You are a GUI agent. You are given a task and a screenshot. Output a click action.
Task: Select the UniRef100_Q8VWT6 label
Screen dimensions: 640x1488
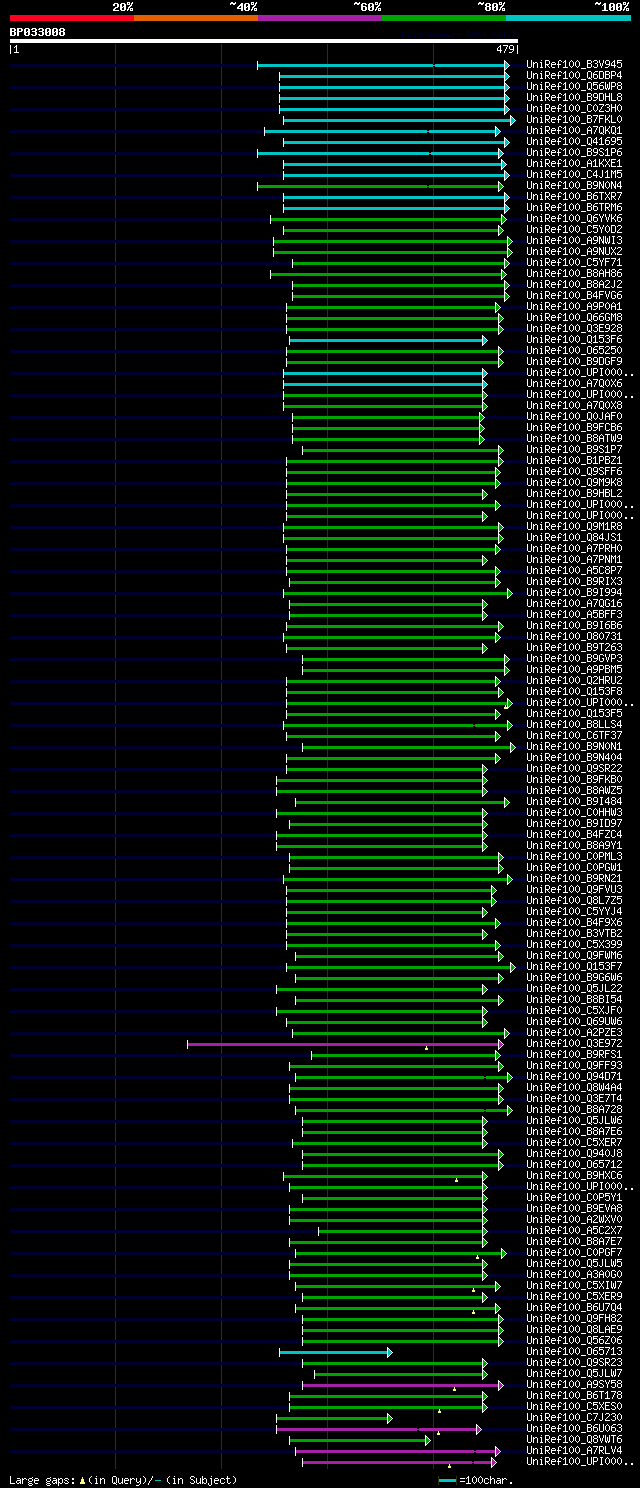click(x=574, y=1440)
